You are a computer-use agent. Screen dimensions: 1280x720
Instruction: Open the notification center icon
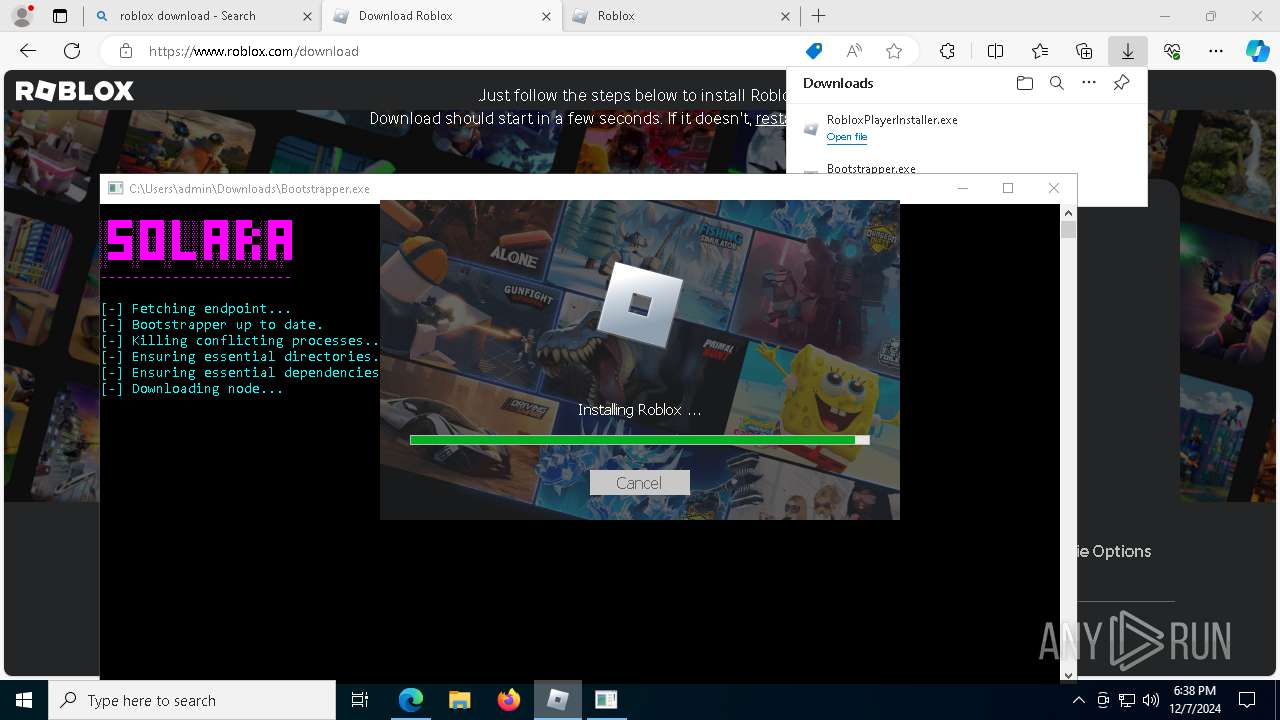pos(1247,700)
